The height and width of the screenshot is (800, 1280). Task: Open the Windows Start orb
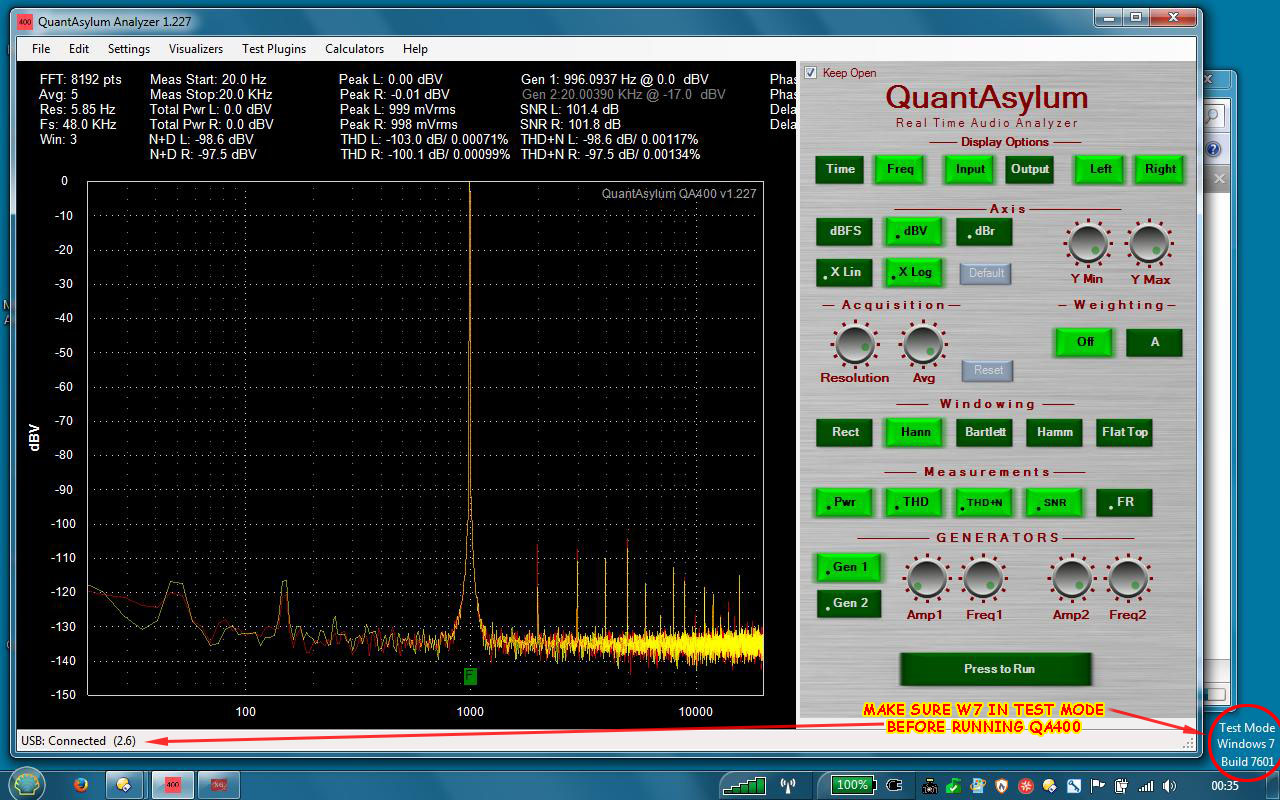click(x=27, y=785)
